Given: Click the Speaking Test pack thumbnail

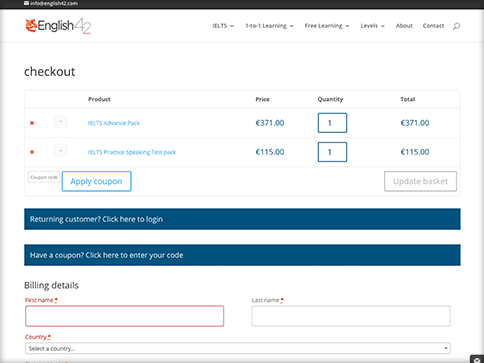Looking at the screenshot, I should [x=60, y=151].
